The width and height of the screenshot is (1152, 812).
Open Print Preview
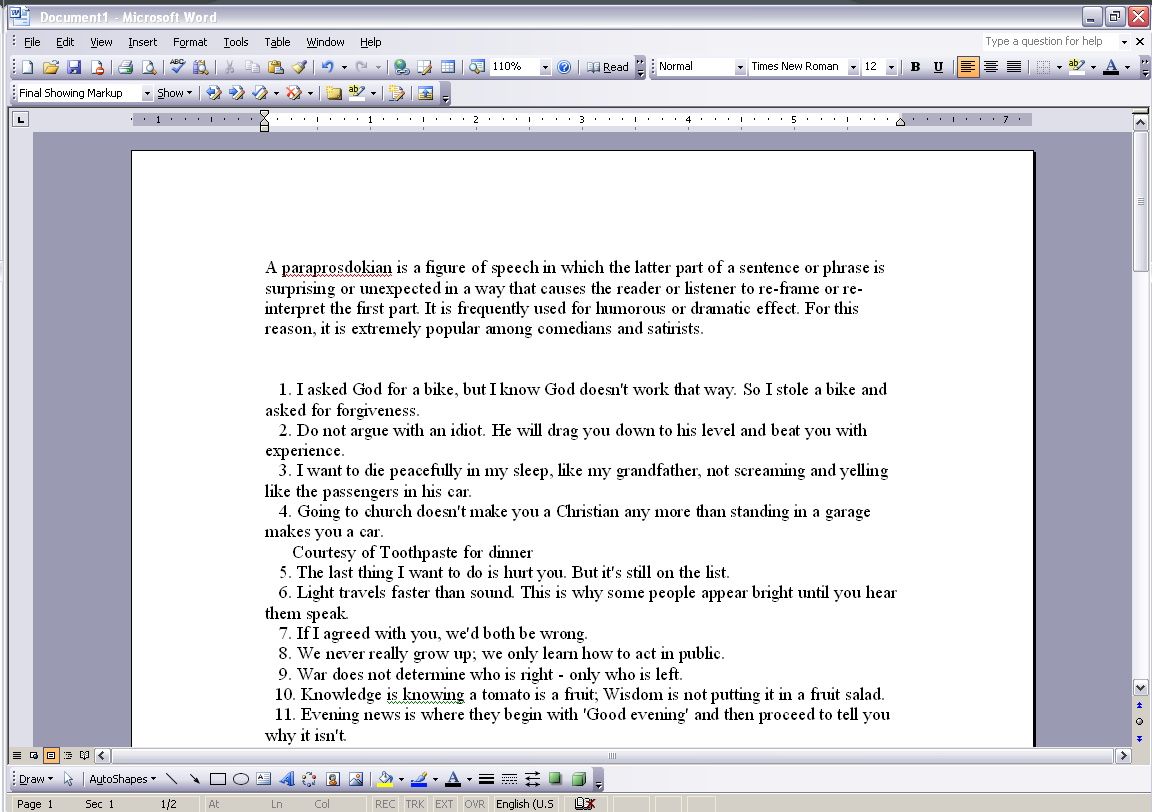pyautogui.click(x=149, y=67)
